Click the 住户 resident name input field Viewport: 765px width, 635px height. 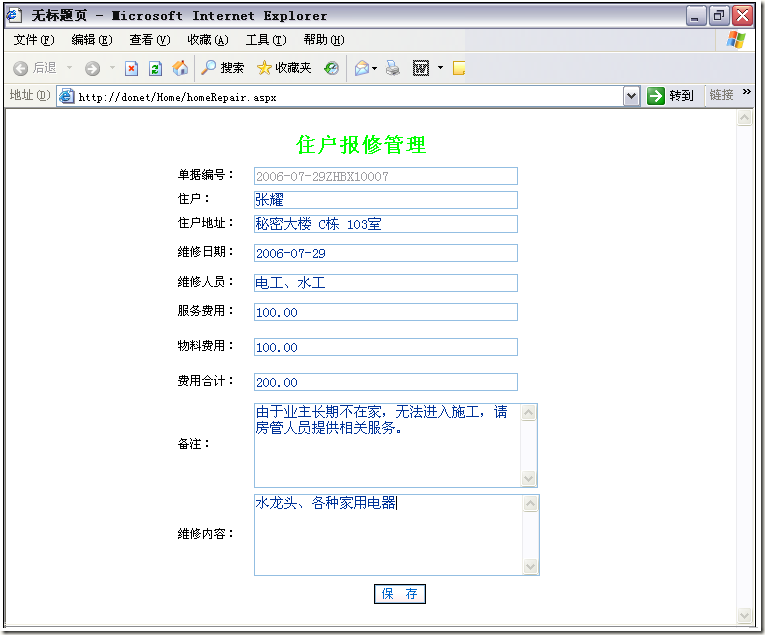click(x=385, y=200)
